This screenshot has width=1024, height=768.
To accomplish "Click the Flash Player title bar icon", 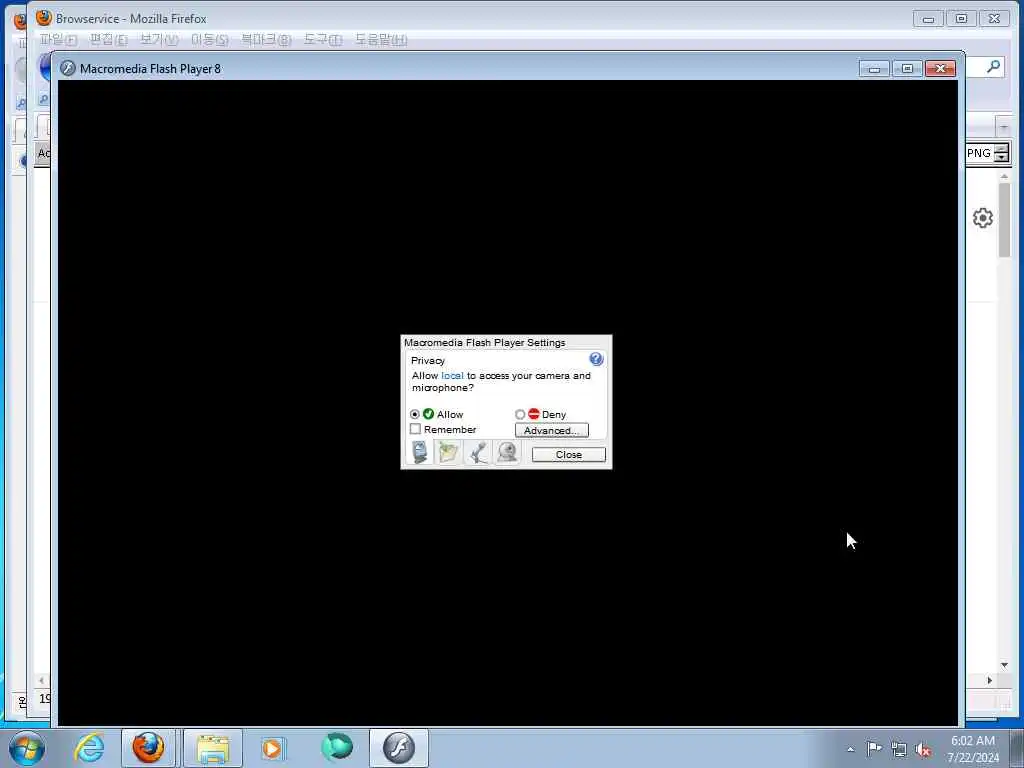I will tap(67, 68).
